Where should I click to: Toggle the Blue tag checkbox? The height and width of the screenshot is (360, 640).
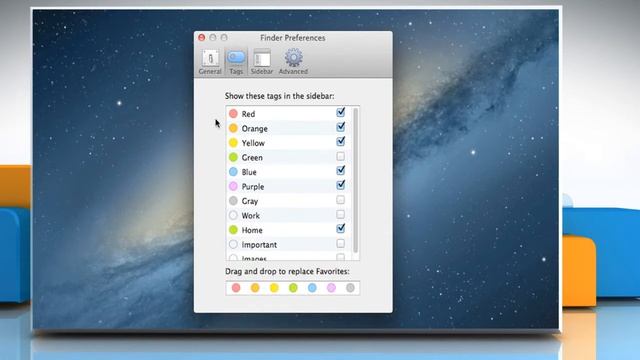click(x=340, y=171)
